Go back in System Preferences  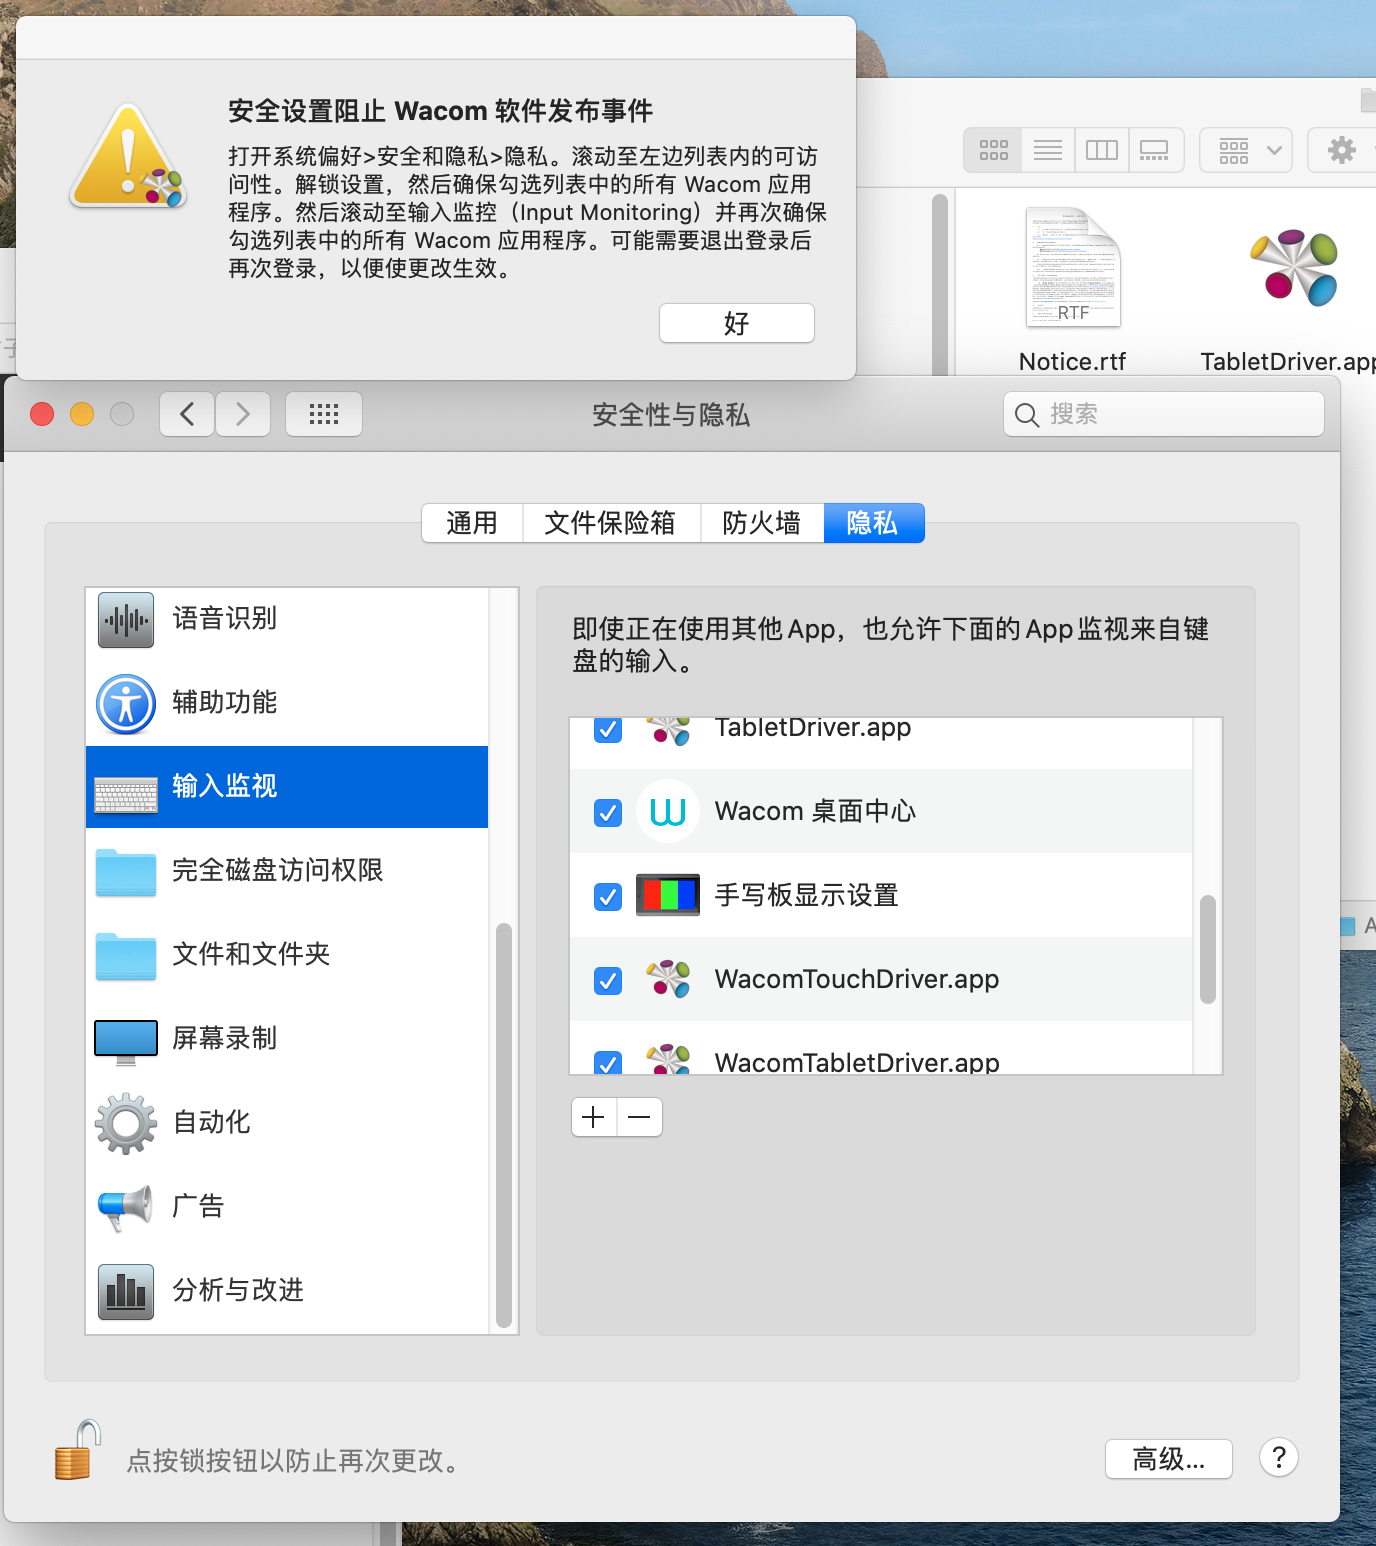[187, 414]
